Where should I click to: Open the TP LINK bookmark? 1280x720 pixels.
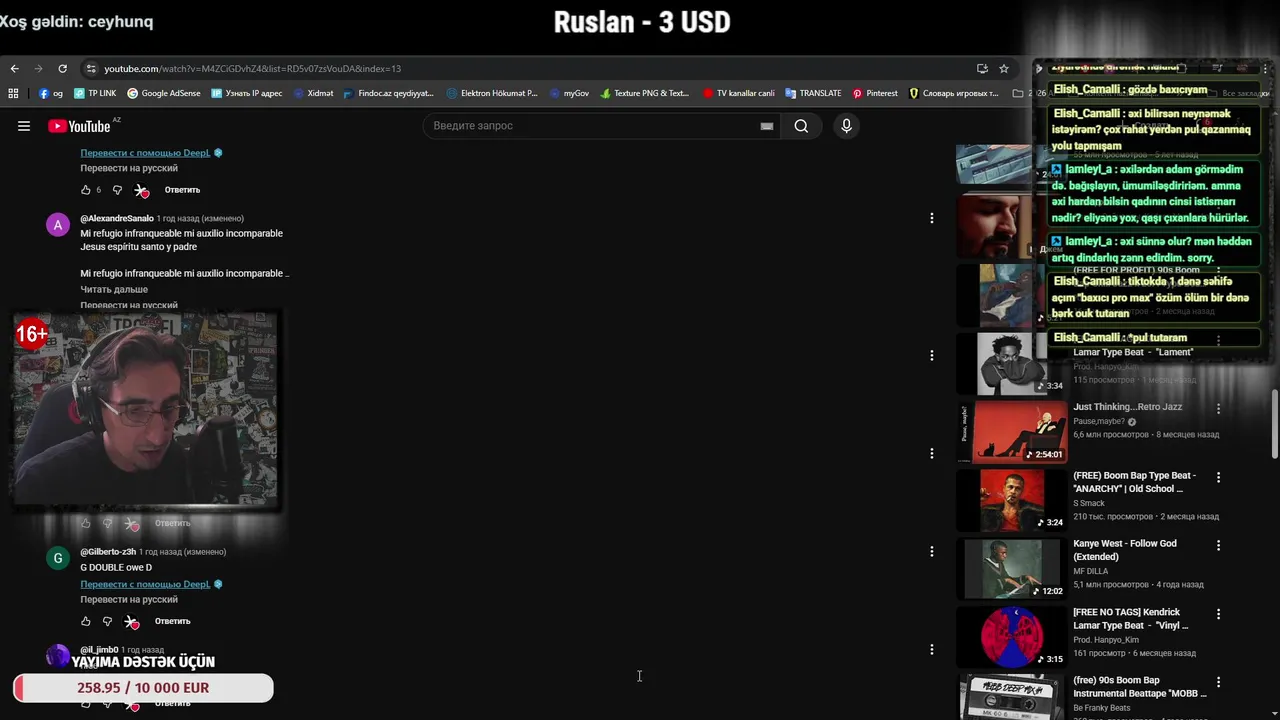coord(95,93)
